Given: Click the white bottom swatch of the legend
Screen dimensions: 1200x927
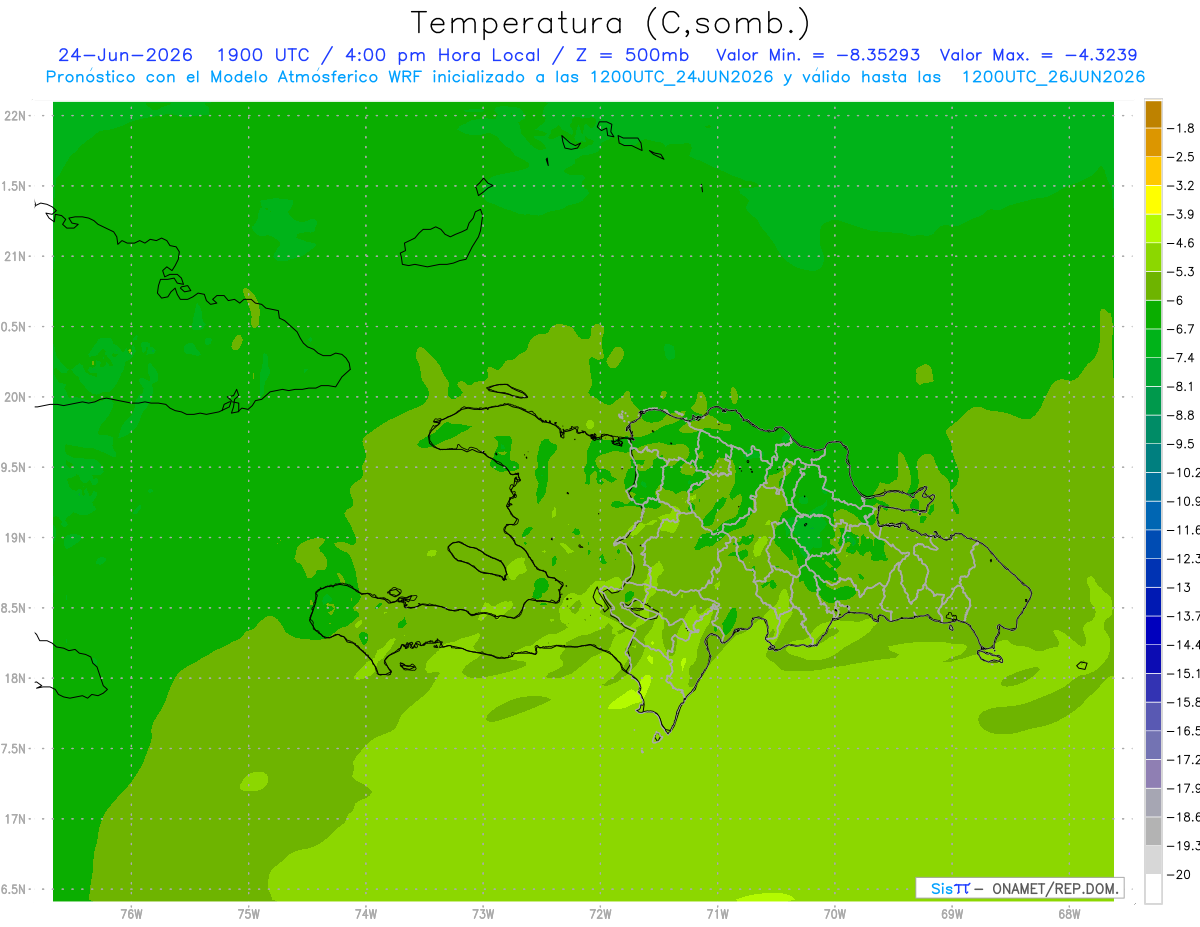Looking at the screenshot, I should tap(1153, 889).
